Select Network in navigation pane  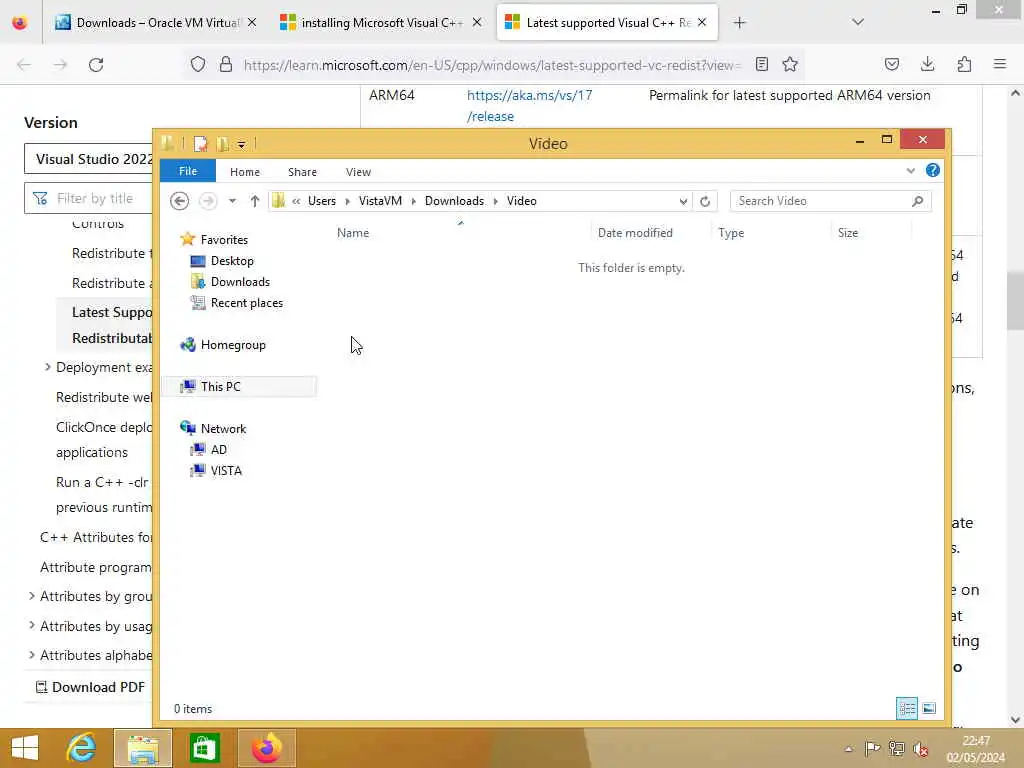point(223,428)
